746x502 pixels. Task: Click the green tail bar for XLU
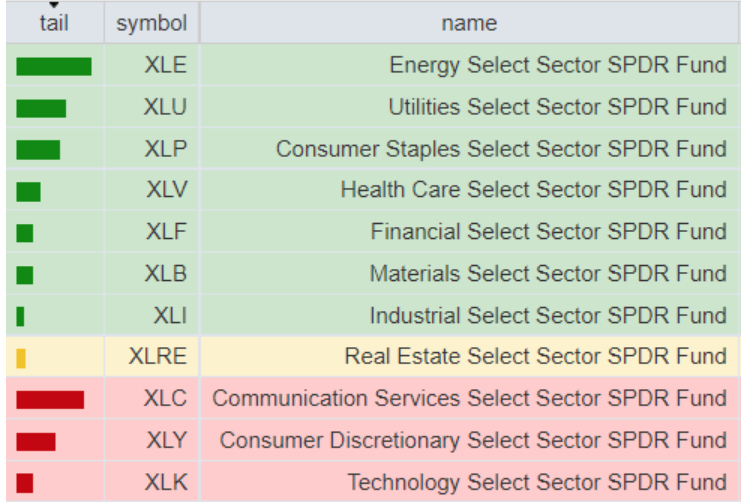point(41,108)
